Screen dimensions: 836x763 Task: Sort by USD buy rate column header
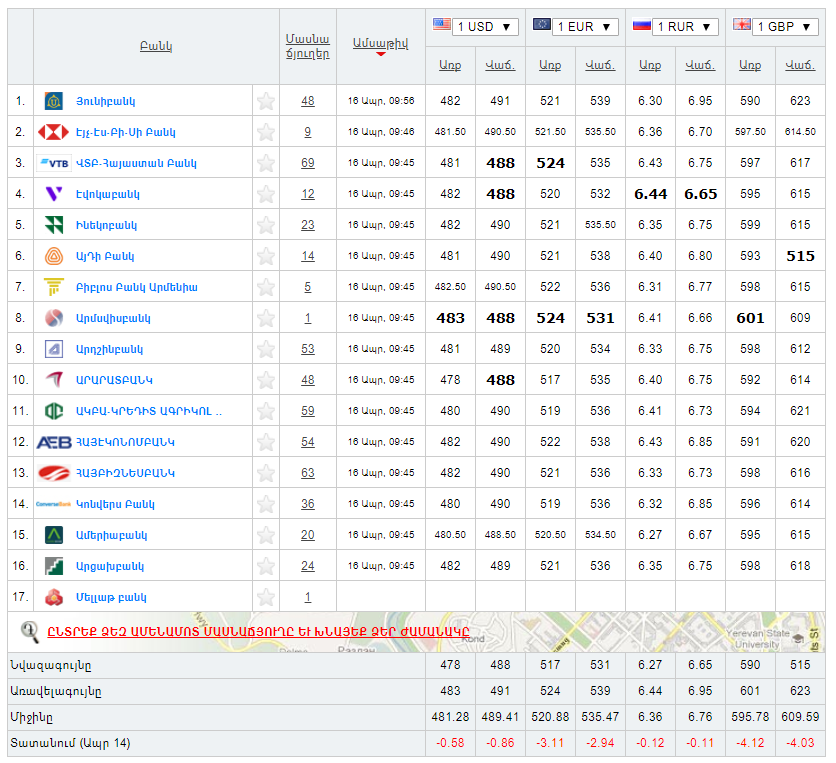point(450,65)
